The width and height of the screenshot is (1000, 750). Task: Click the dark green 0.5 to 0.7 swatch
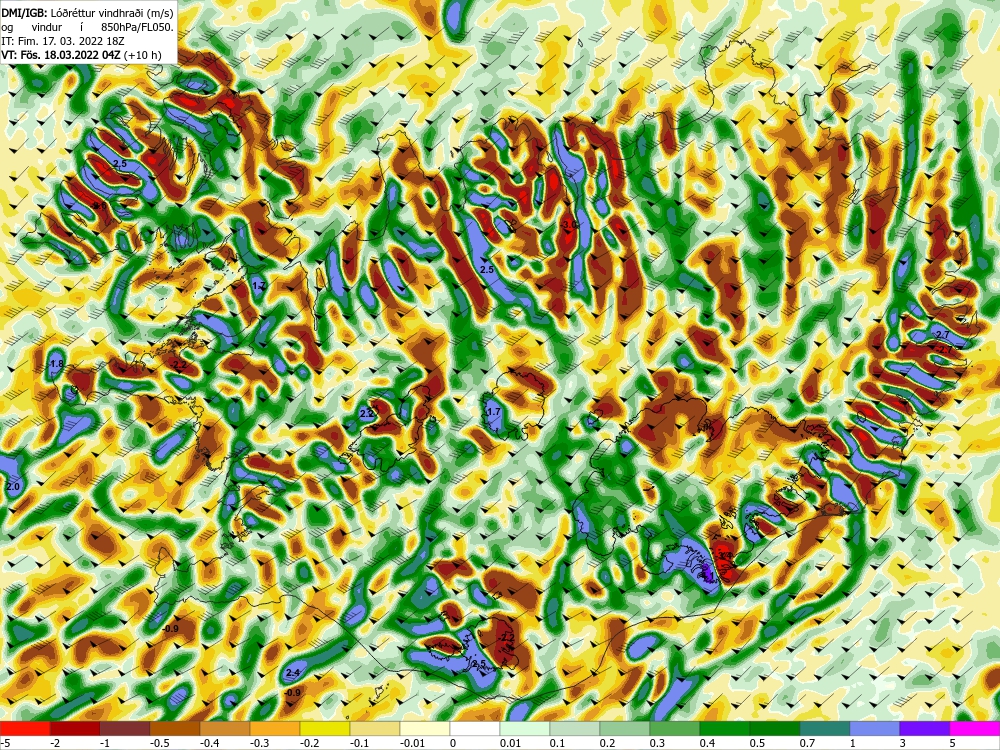[x=775, y=729]
